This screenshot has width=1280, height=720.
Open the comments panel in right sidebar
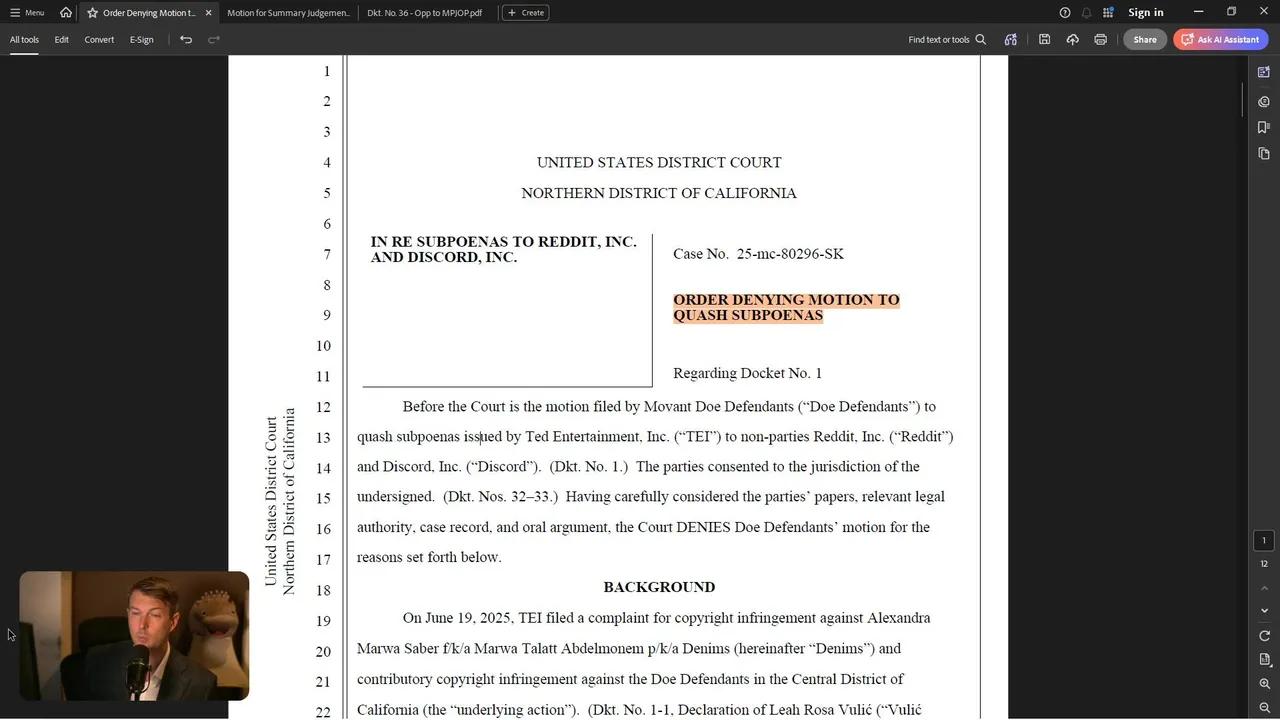(x=1264, y=101)
